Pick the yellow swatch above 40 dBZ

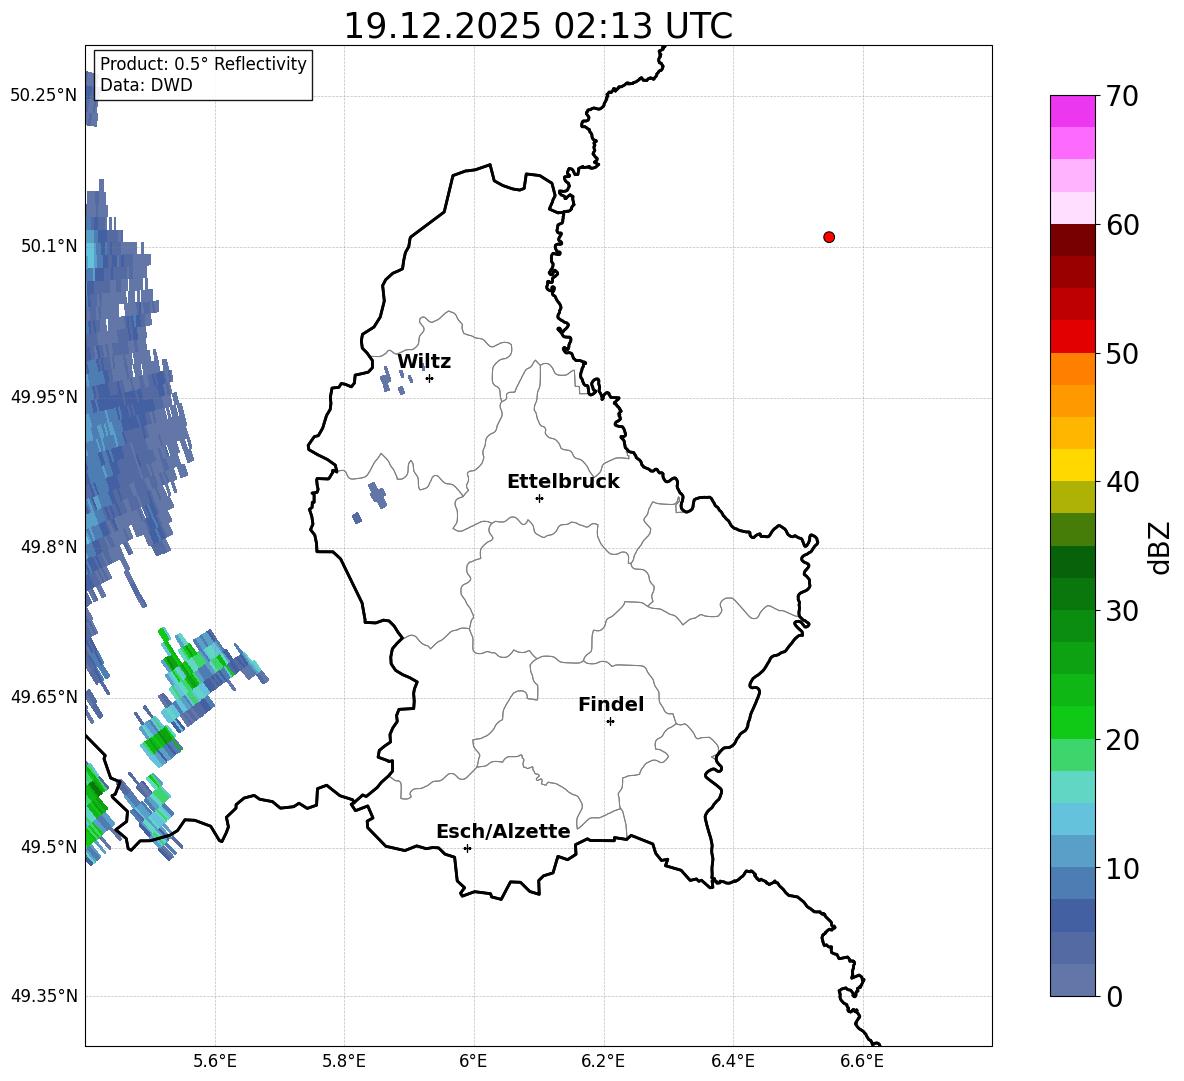[1072, 465]
